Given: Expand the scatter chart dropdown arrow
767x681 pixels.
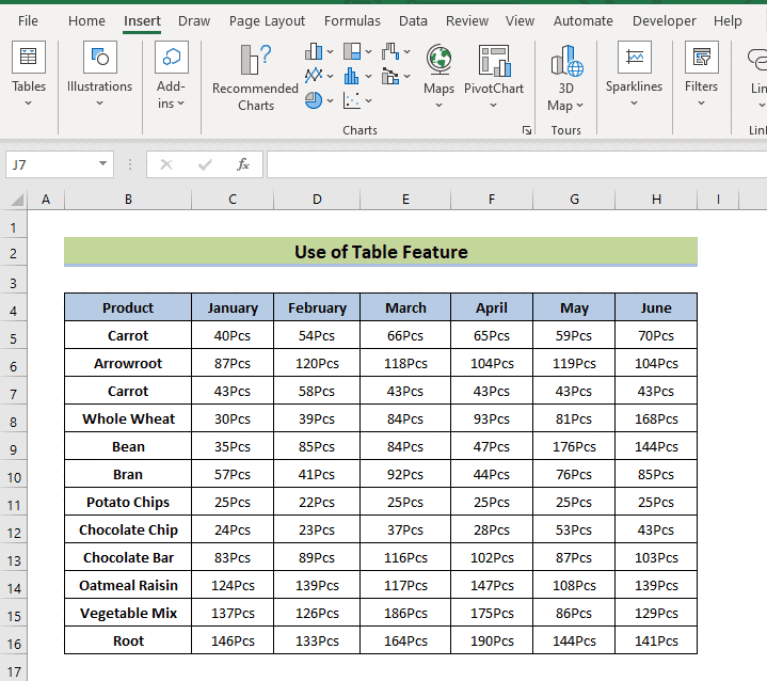Looking at the screenshot, I should 368,101.
